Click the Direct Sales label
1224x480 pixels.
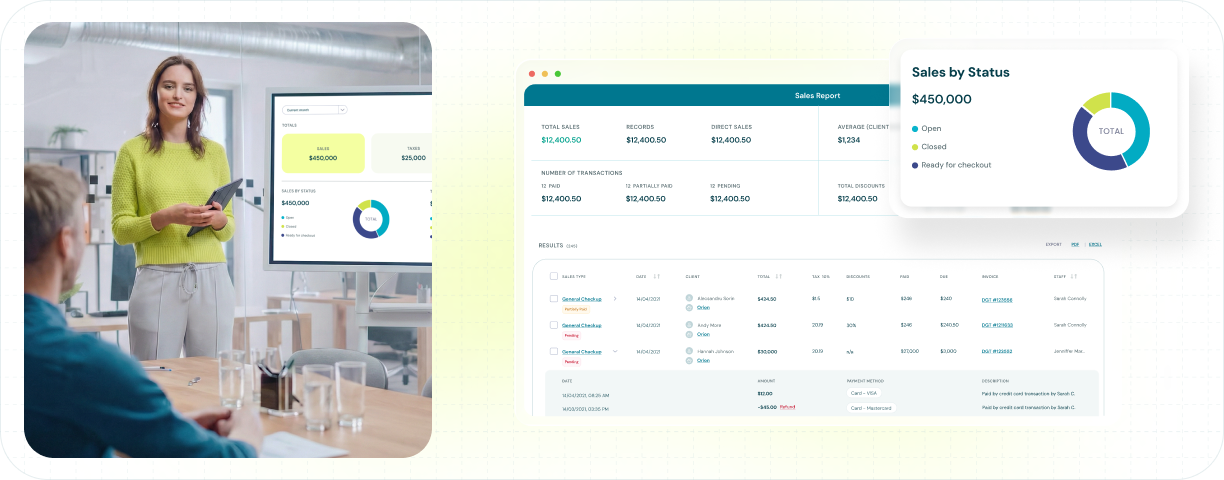click(729, 127)
